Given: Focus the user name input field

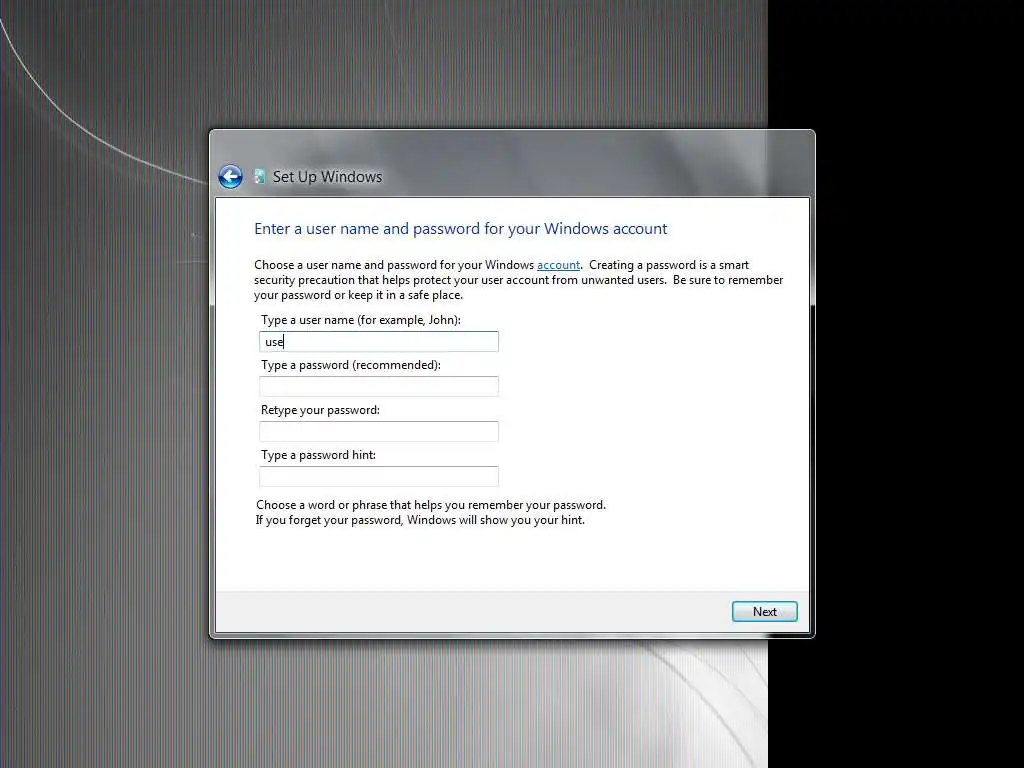Looking at the screenshot, I should (x=379, y=342).
